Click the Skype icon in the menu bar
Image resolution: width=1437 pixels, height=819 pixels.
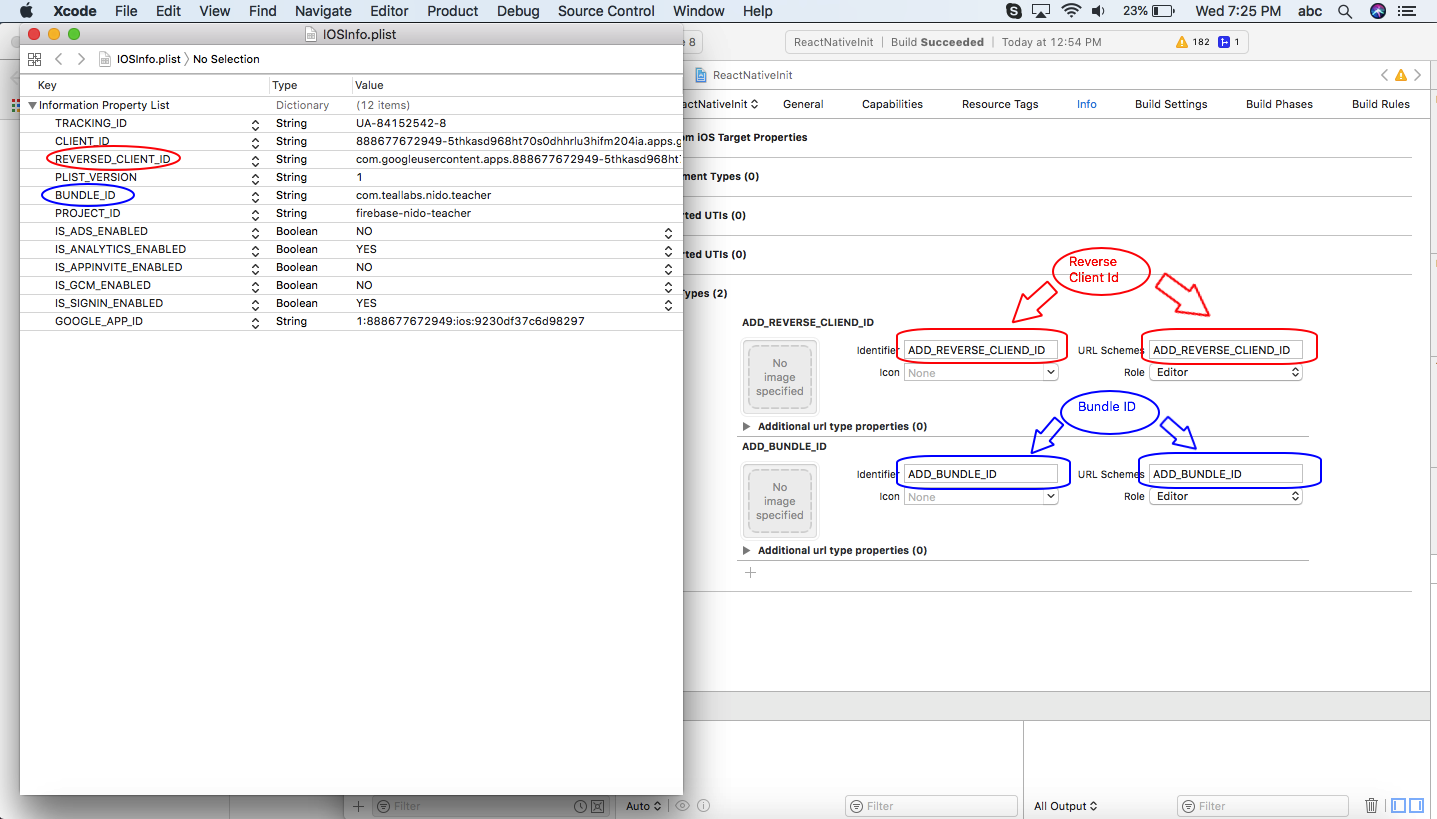click(1014, 11)
